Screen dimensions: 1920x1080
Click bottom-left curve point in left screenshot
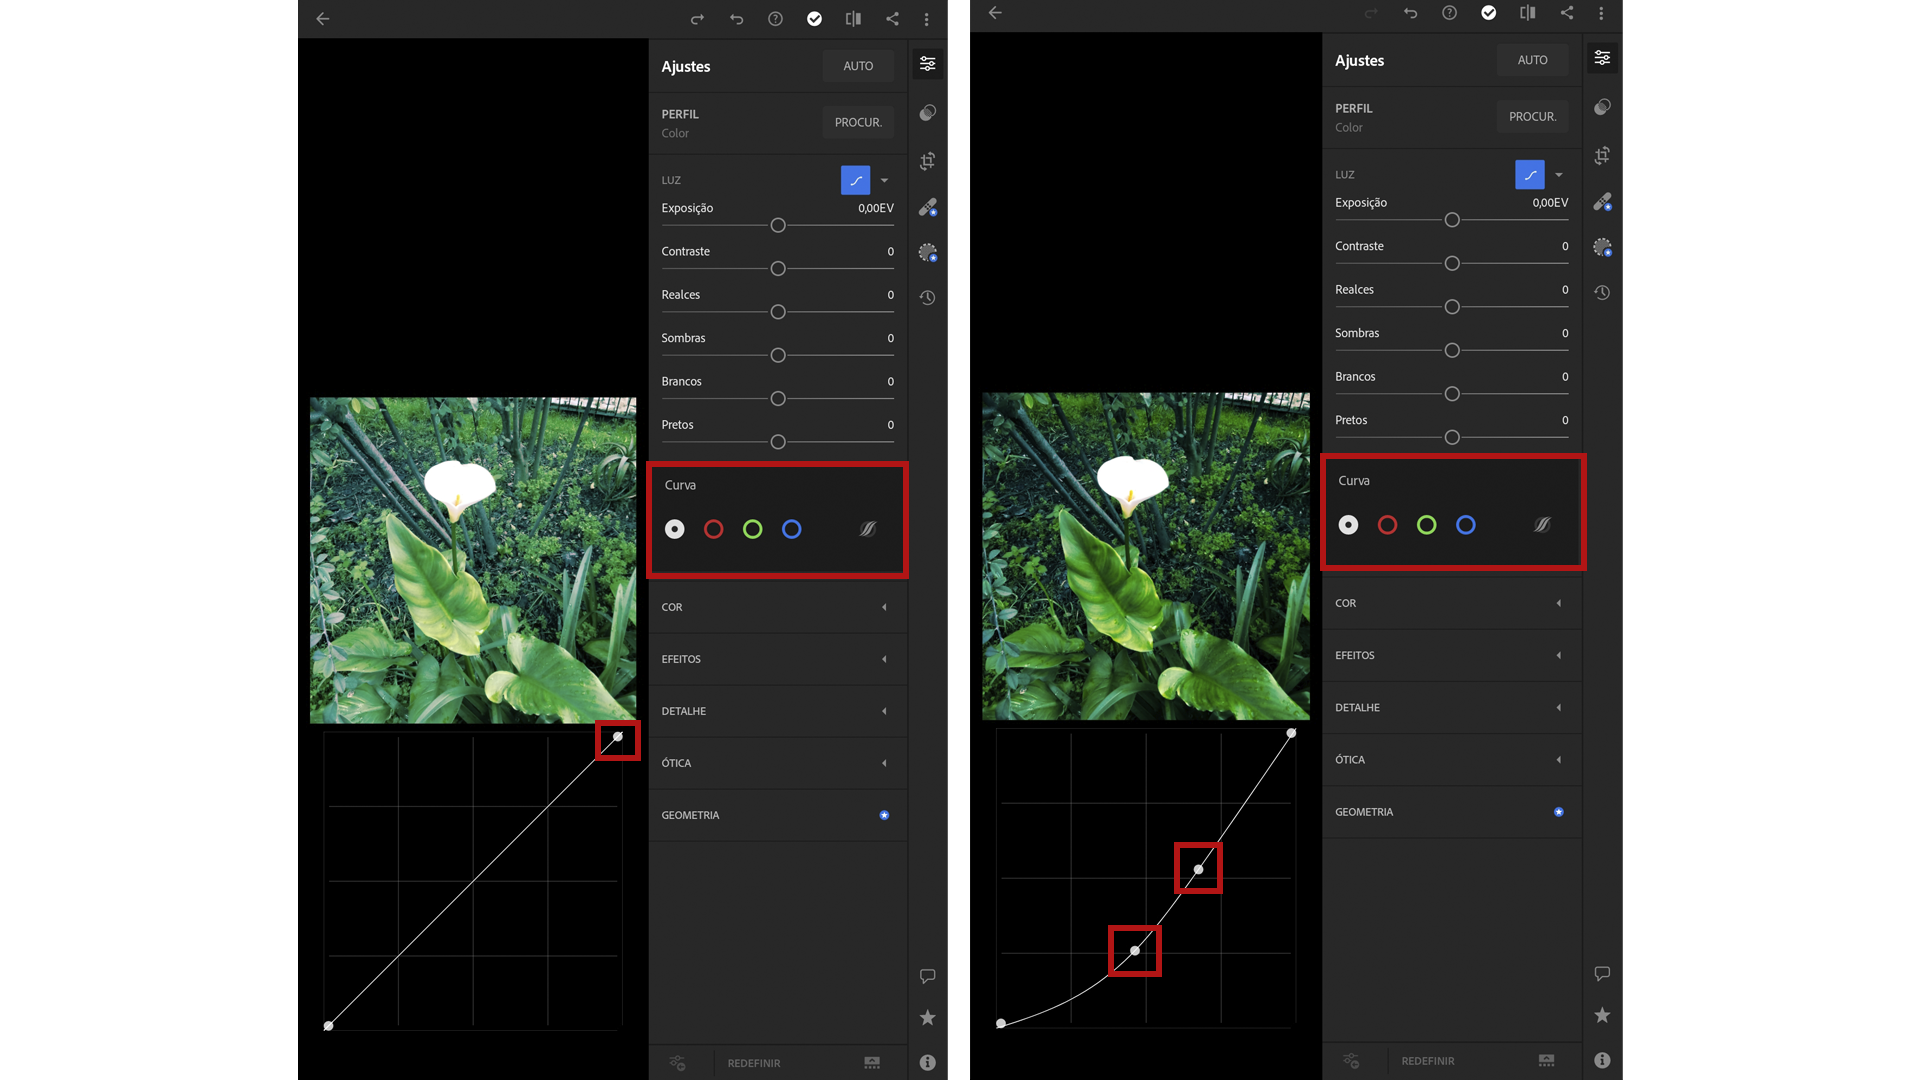coord(328,1026)
